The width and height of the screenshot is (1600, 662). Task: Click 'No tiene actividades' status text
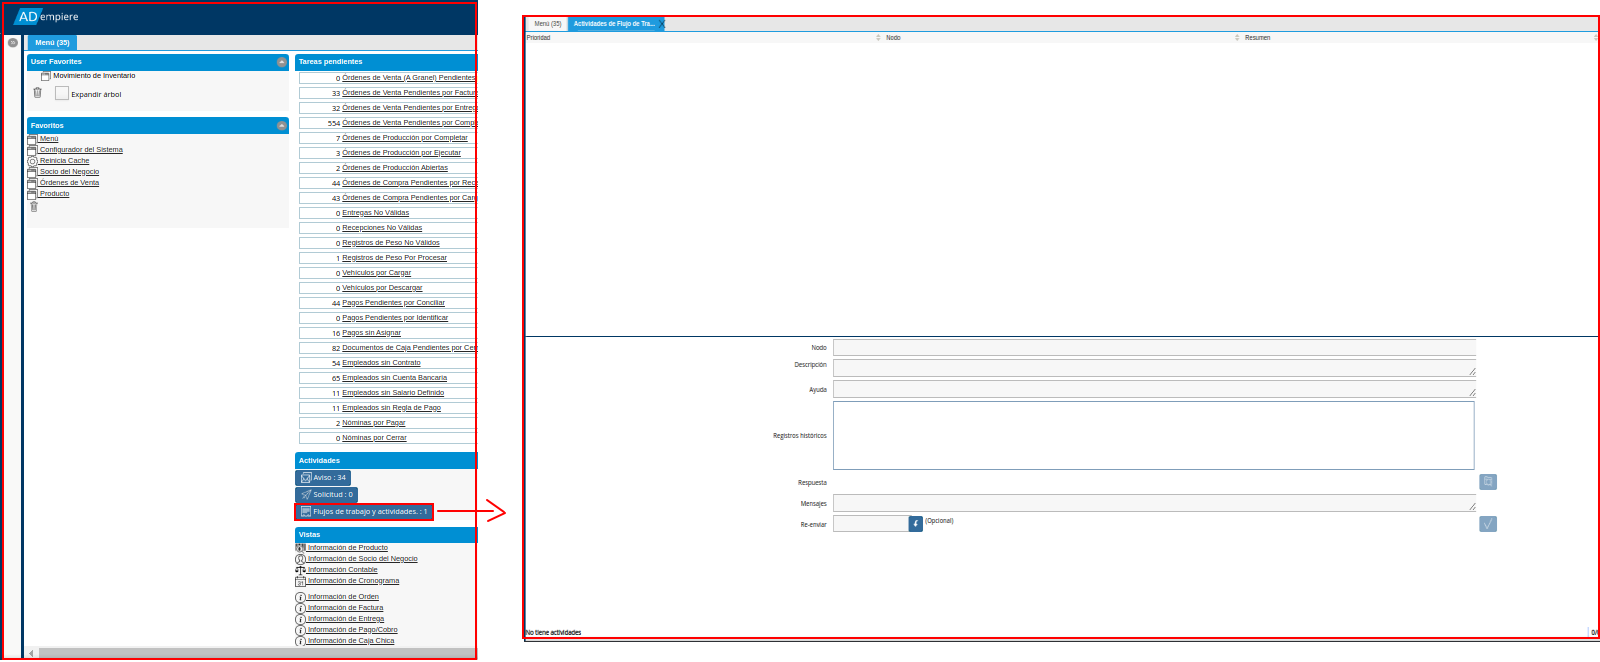[x=553, y=633]
